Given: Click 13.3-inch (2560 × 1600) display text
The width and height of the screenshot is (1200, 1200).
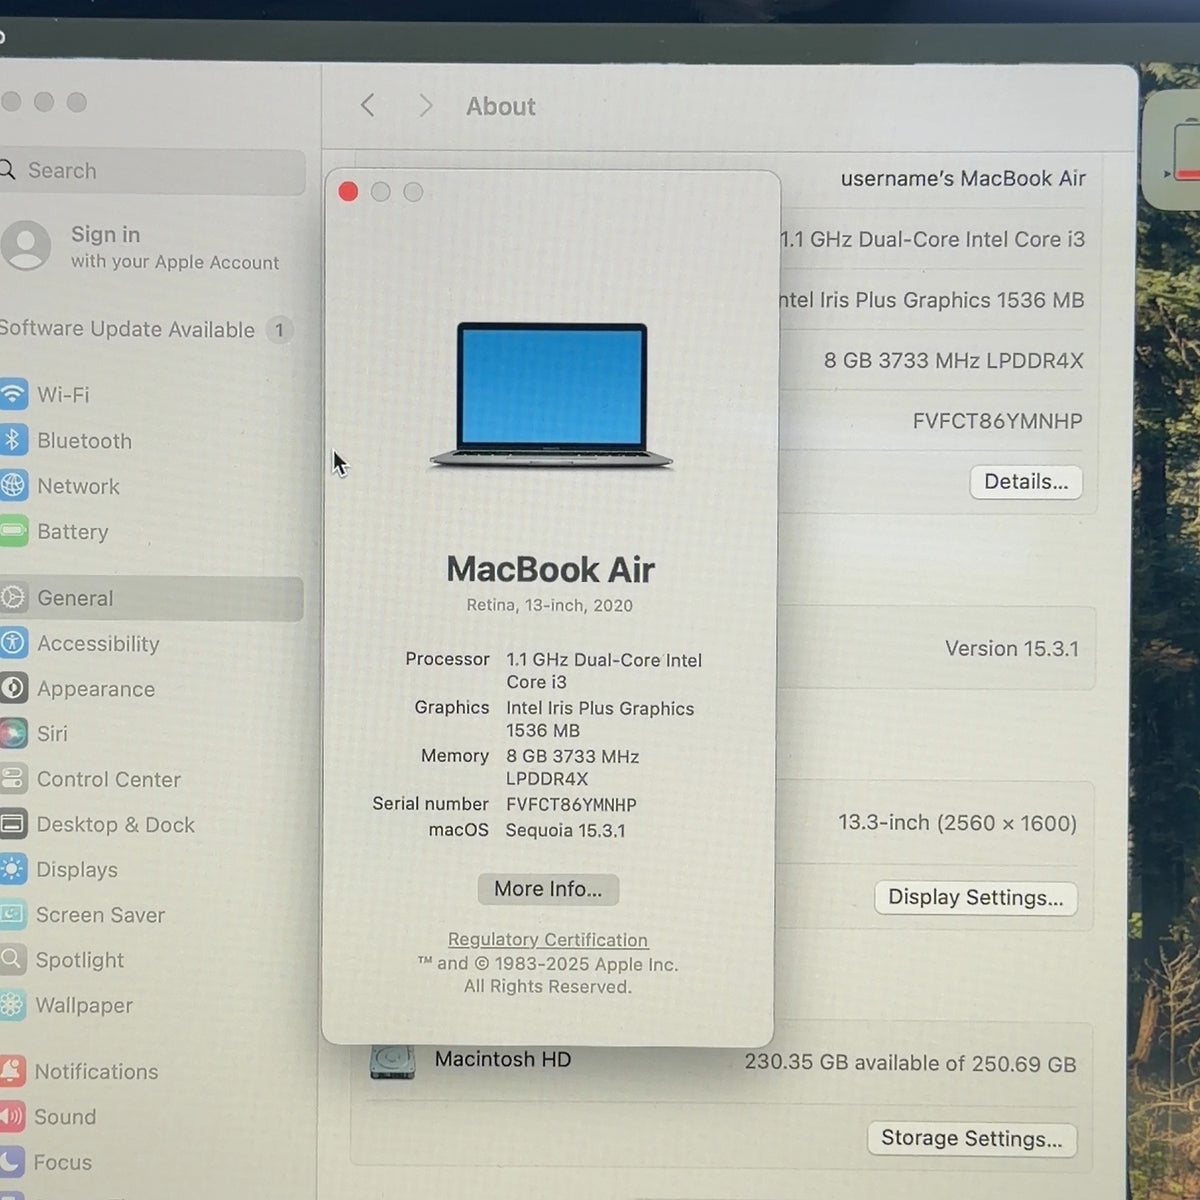Looking at the screenshot, I should point(957,823).
